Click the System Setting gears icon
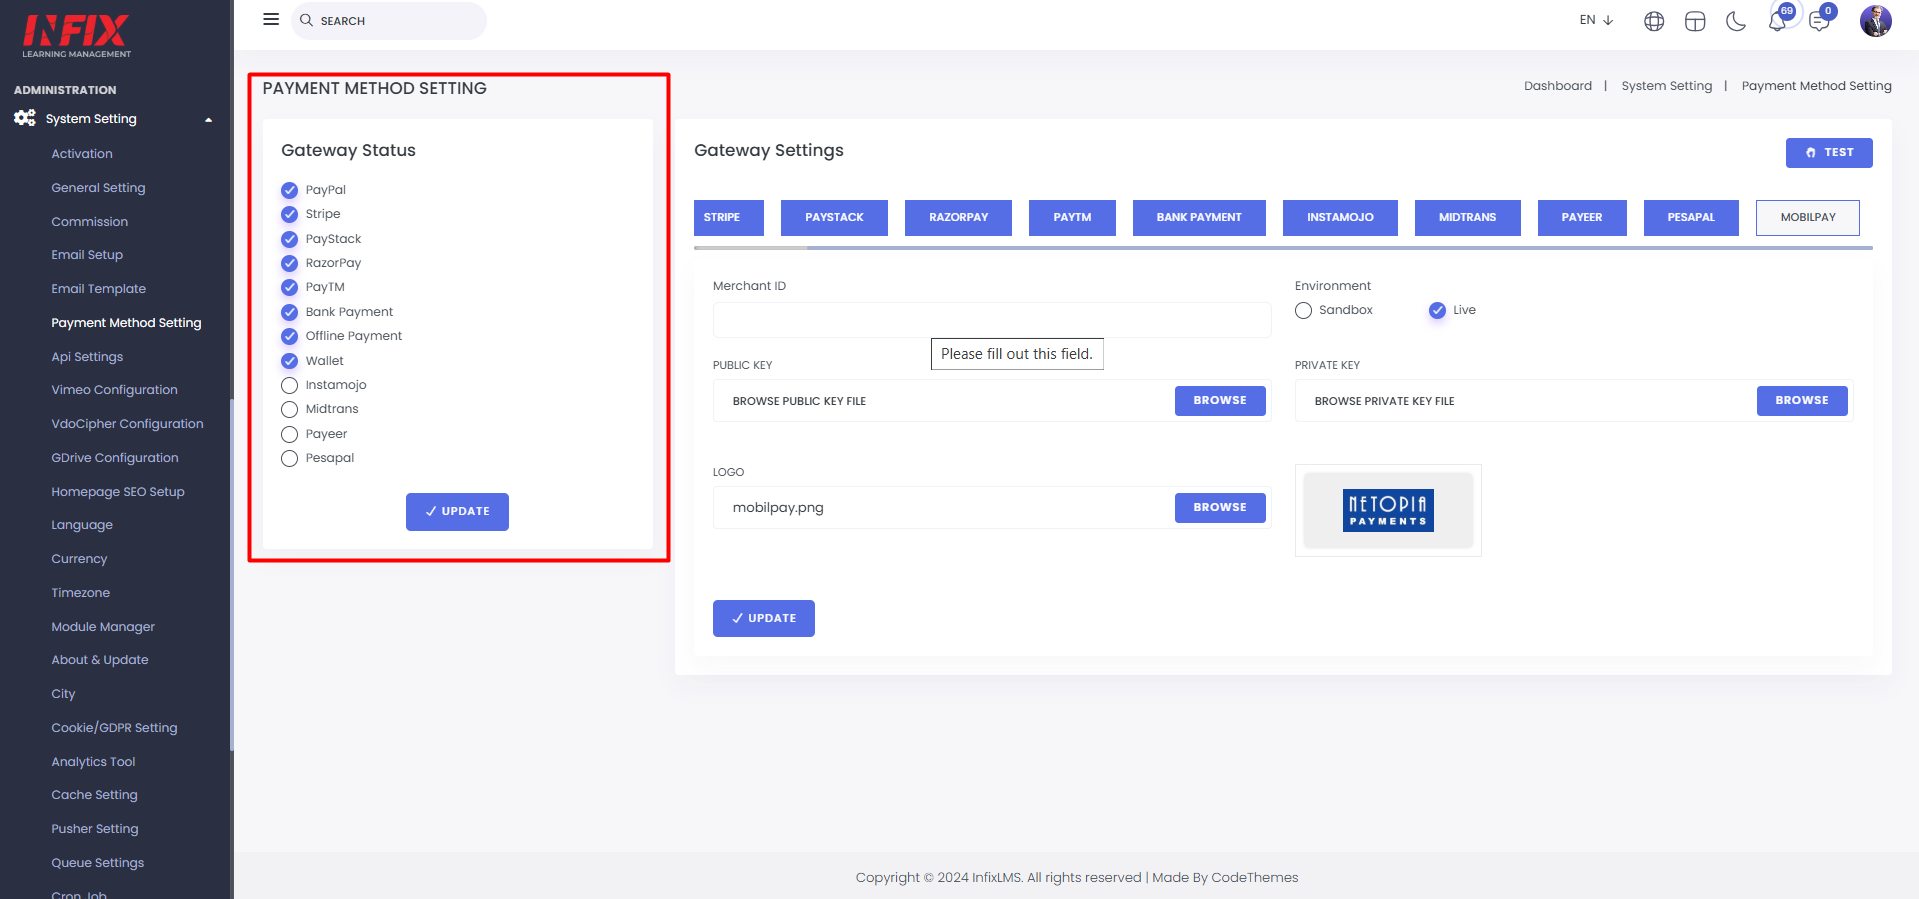 point(25,118)
